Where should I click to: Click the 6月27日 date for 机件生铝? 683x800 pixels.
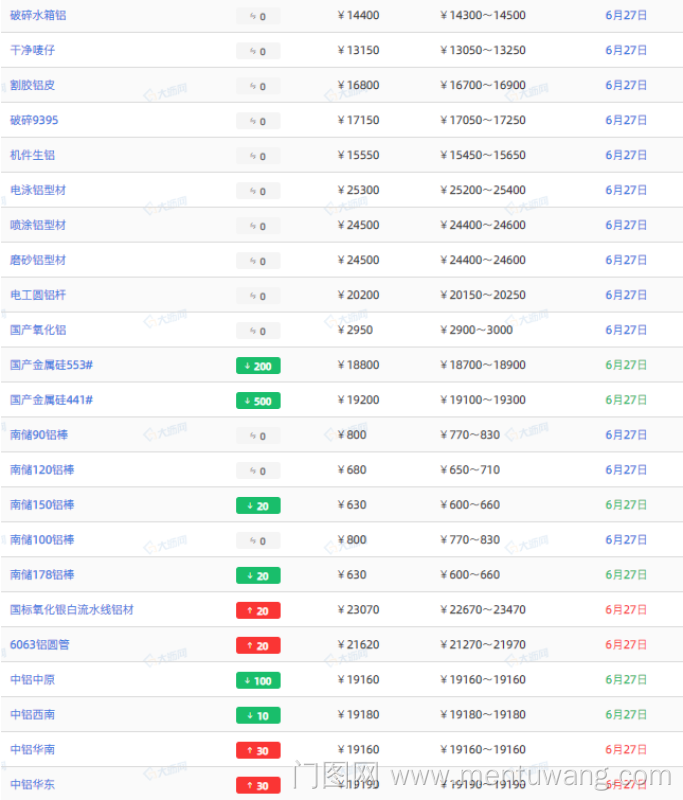(x=626, y=155)
